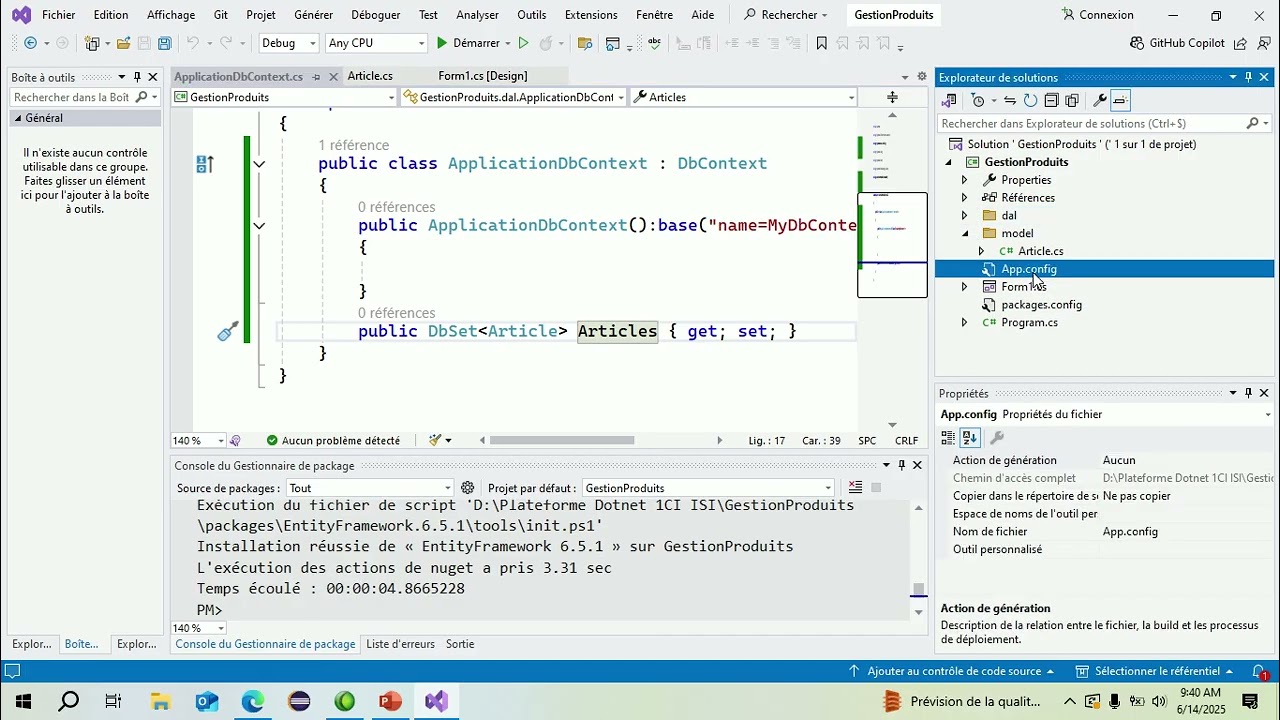Click the Rechercher search button in title bar
Viewport: 1280px width, 720px height.
point(786,15)
